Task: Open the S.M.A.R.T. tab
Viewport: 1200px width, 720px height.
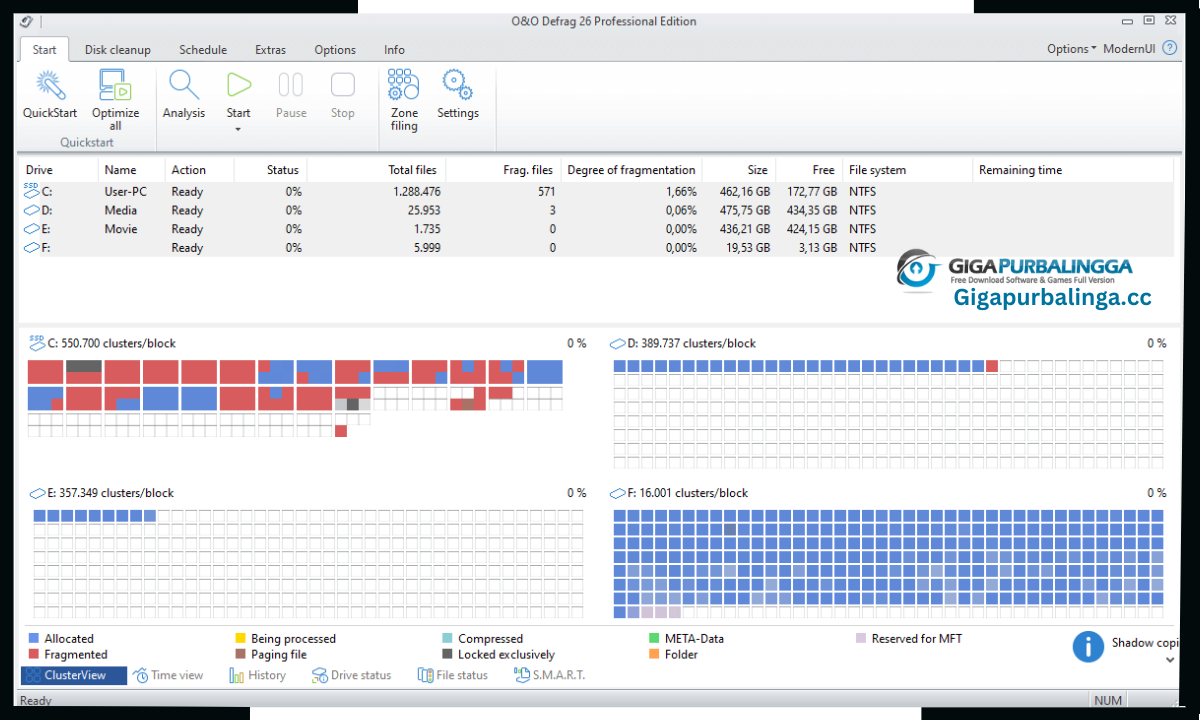Action: click(549, 675)
